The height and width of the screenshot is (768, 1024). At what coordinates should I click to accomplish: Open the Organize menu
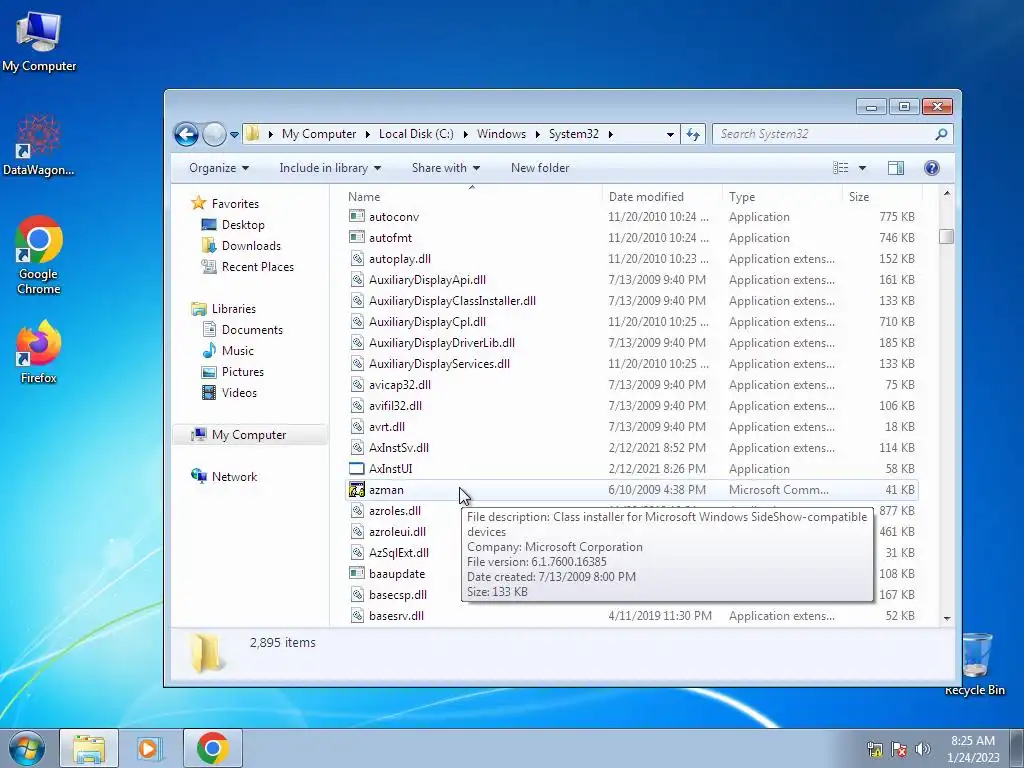(219, 168)
